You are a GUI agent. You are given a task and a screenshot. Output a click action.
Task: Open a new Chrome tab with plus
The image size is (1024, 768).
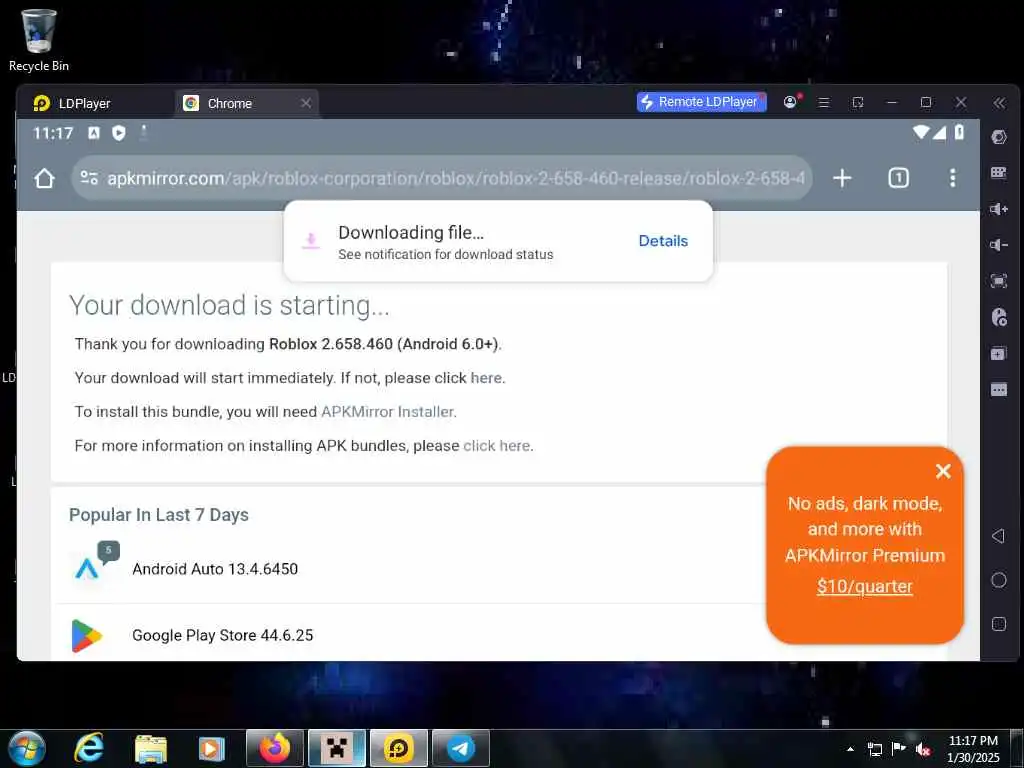[842, 178]
